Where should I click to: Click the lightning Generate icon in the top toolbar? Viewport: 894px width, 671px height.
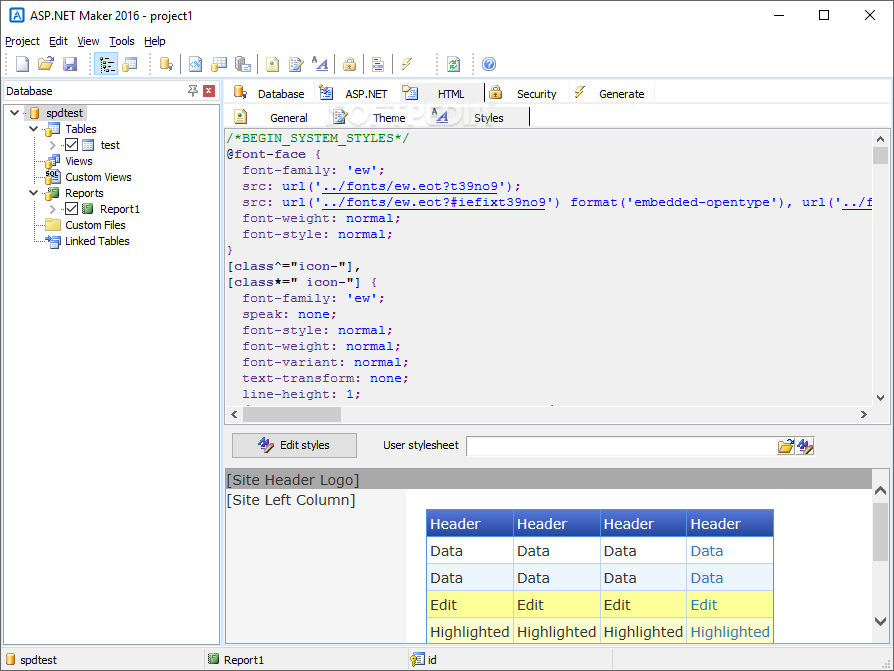tap(407, 64)
